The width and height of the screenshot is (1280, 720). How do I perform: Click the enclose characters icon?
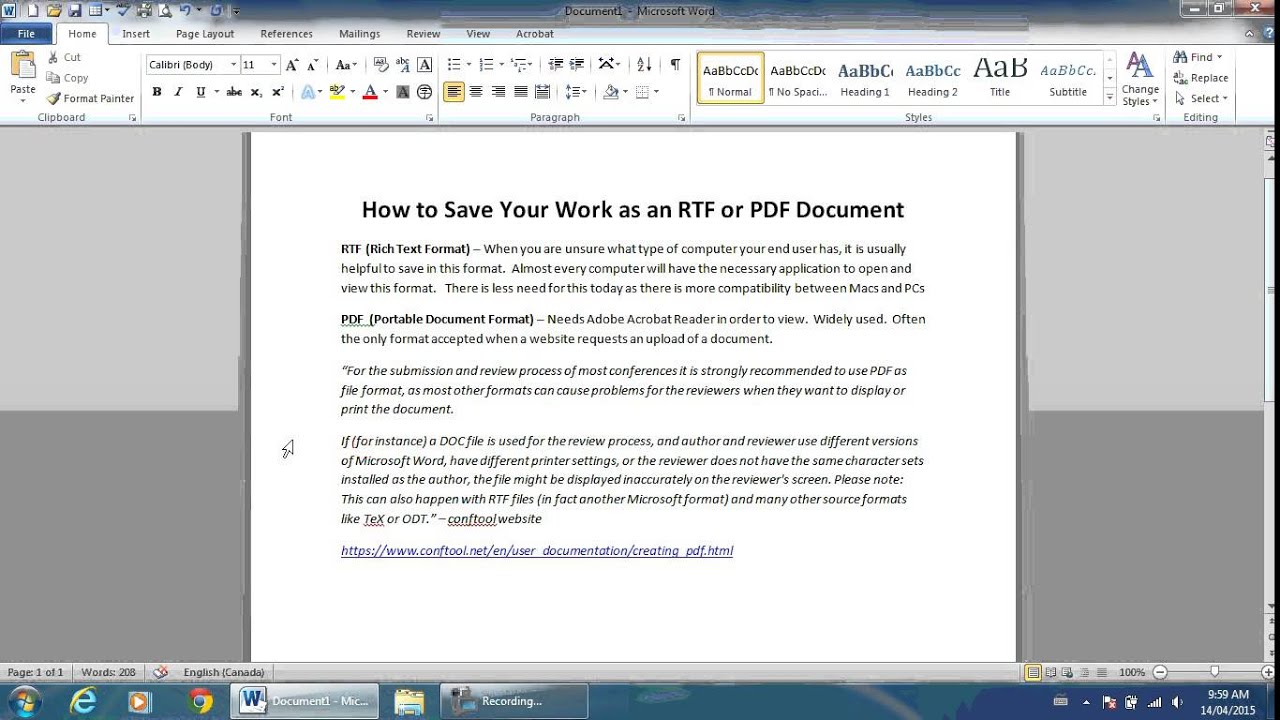[x=425, y=92]
